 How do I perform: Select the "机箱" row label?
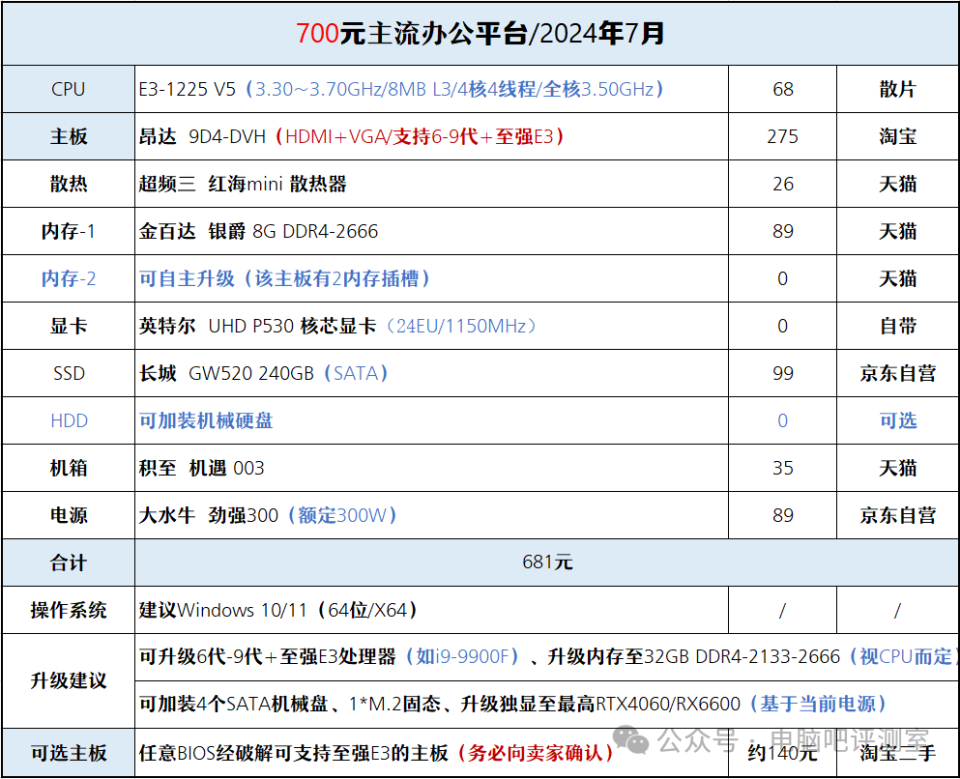click(68, 468)
